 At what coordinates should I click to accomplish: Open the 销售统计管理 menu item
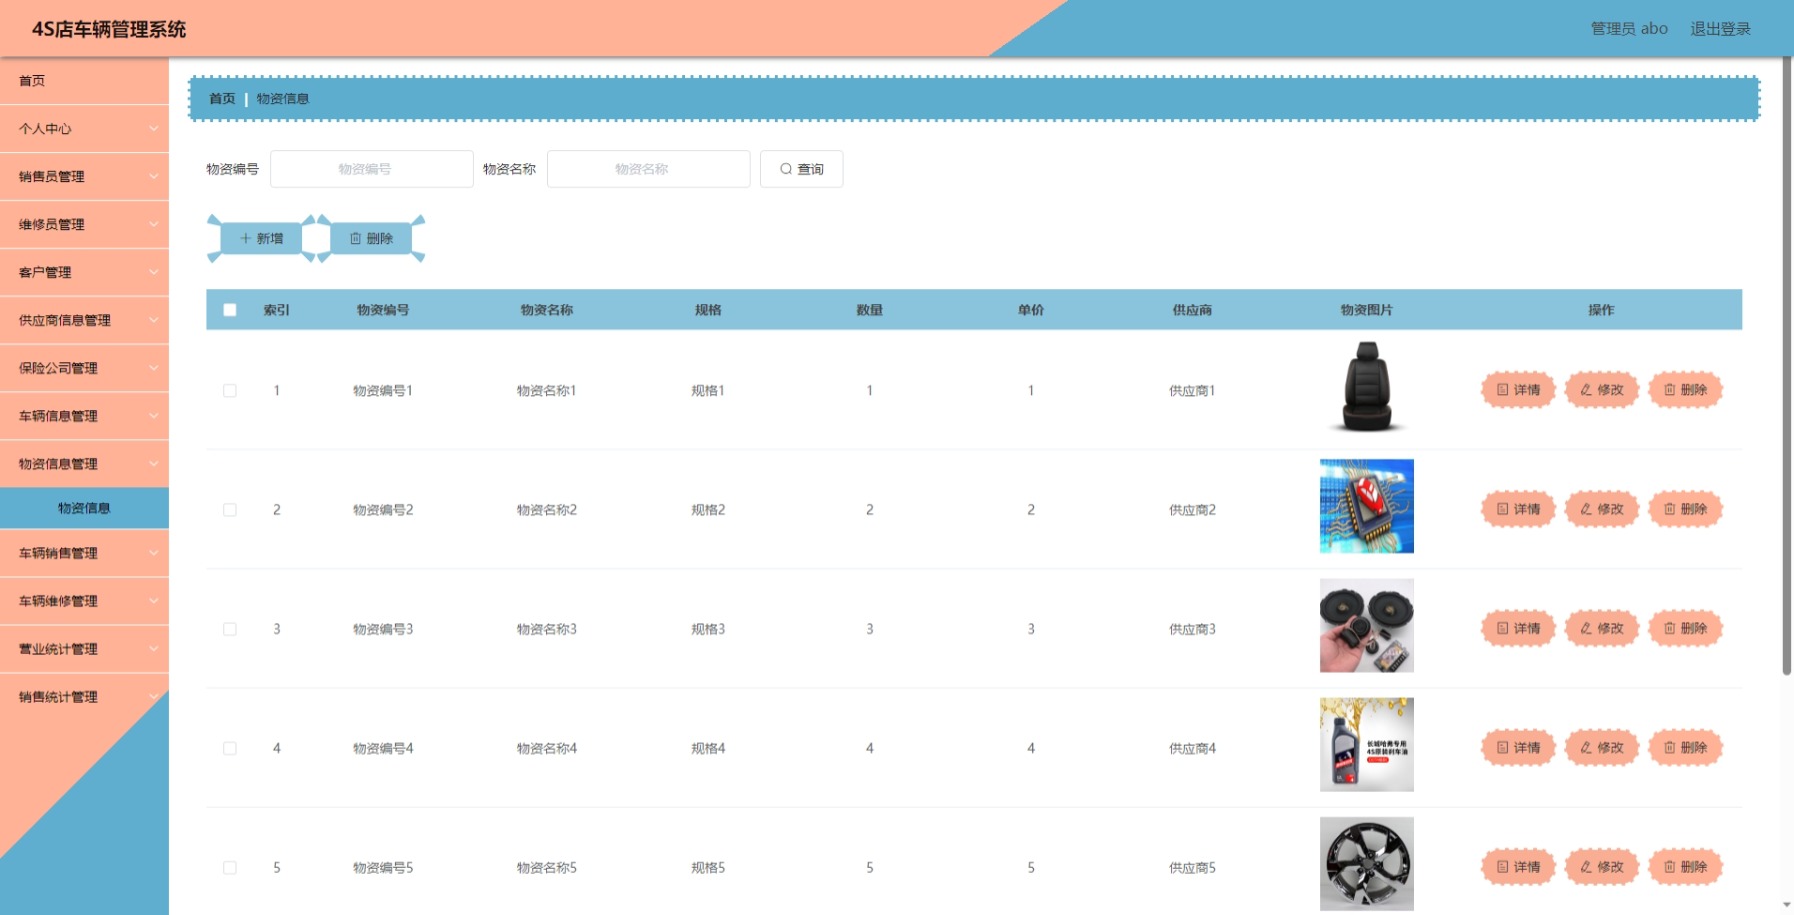tap(84, 697)
